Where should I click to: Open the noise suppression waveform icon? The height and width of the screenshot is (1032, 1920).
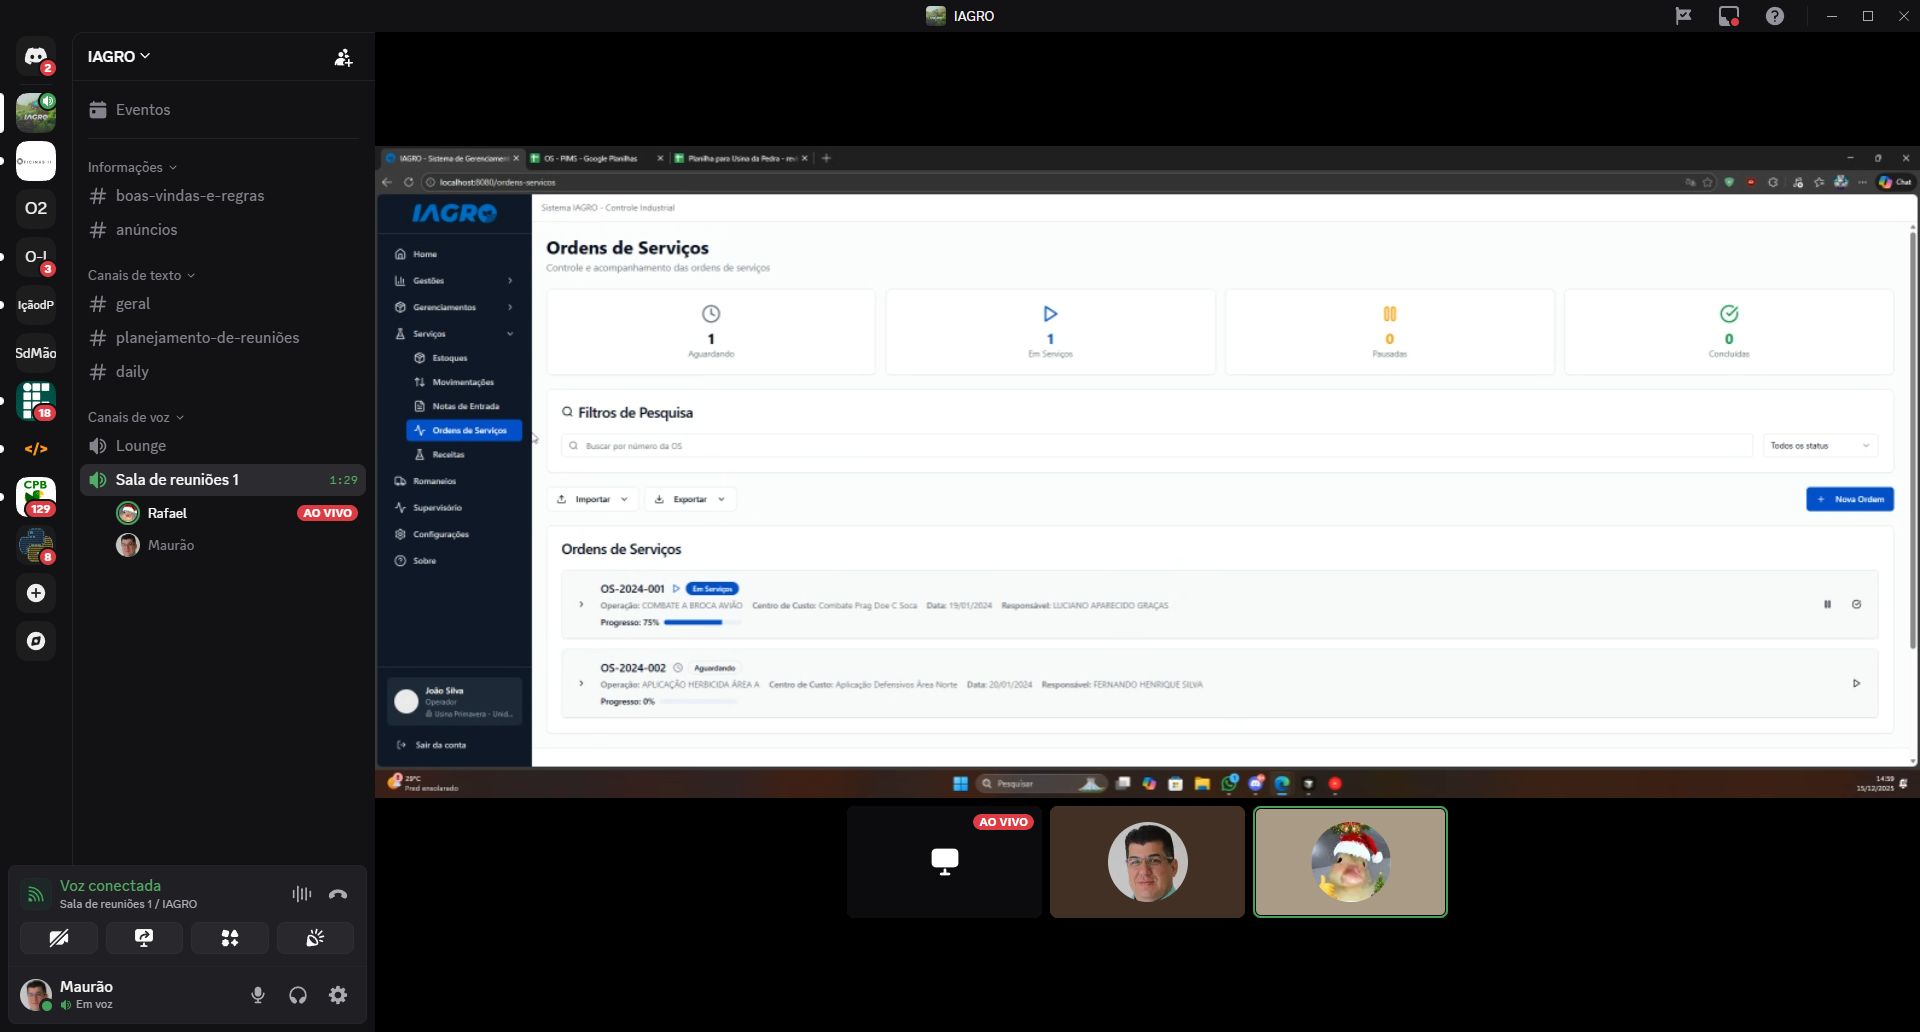[301, 894]
